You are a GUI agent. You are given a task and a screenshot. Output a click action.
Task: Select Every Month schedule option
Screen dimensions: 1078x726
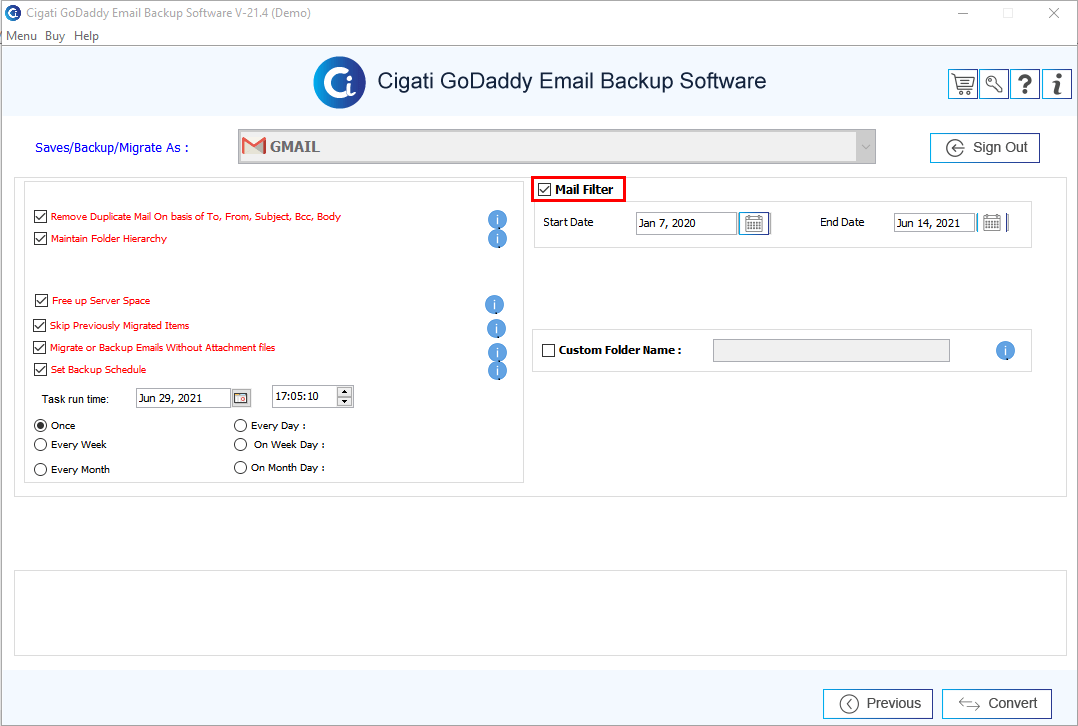coord(41,470)
